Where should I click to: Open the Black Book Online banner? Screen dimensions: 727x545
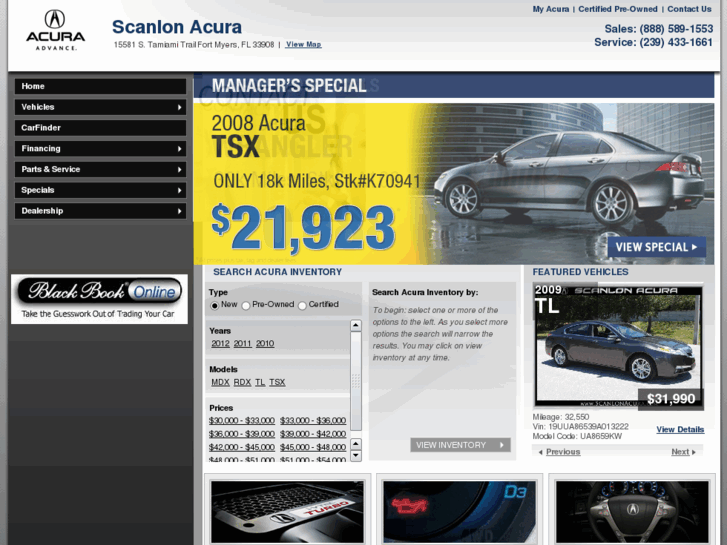coord(99,299)
